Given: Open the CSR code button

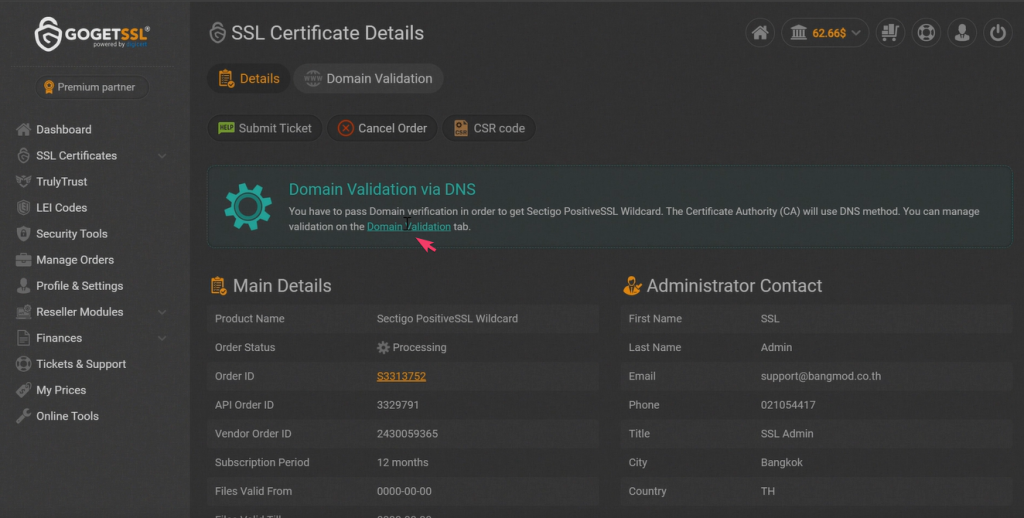Looking at the screenshot, I should point(488,128).
